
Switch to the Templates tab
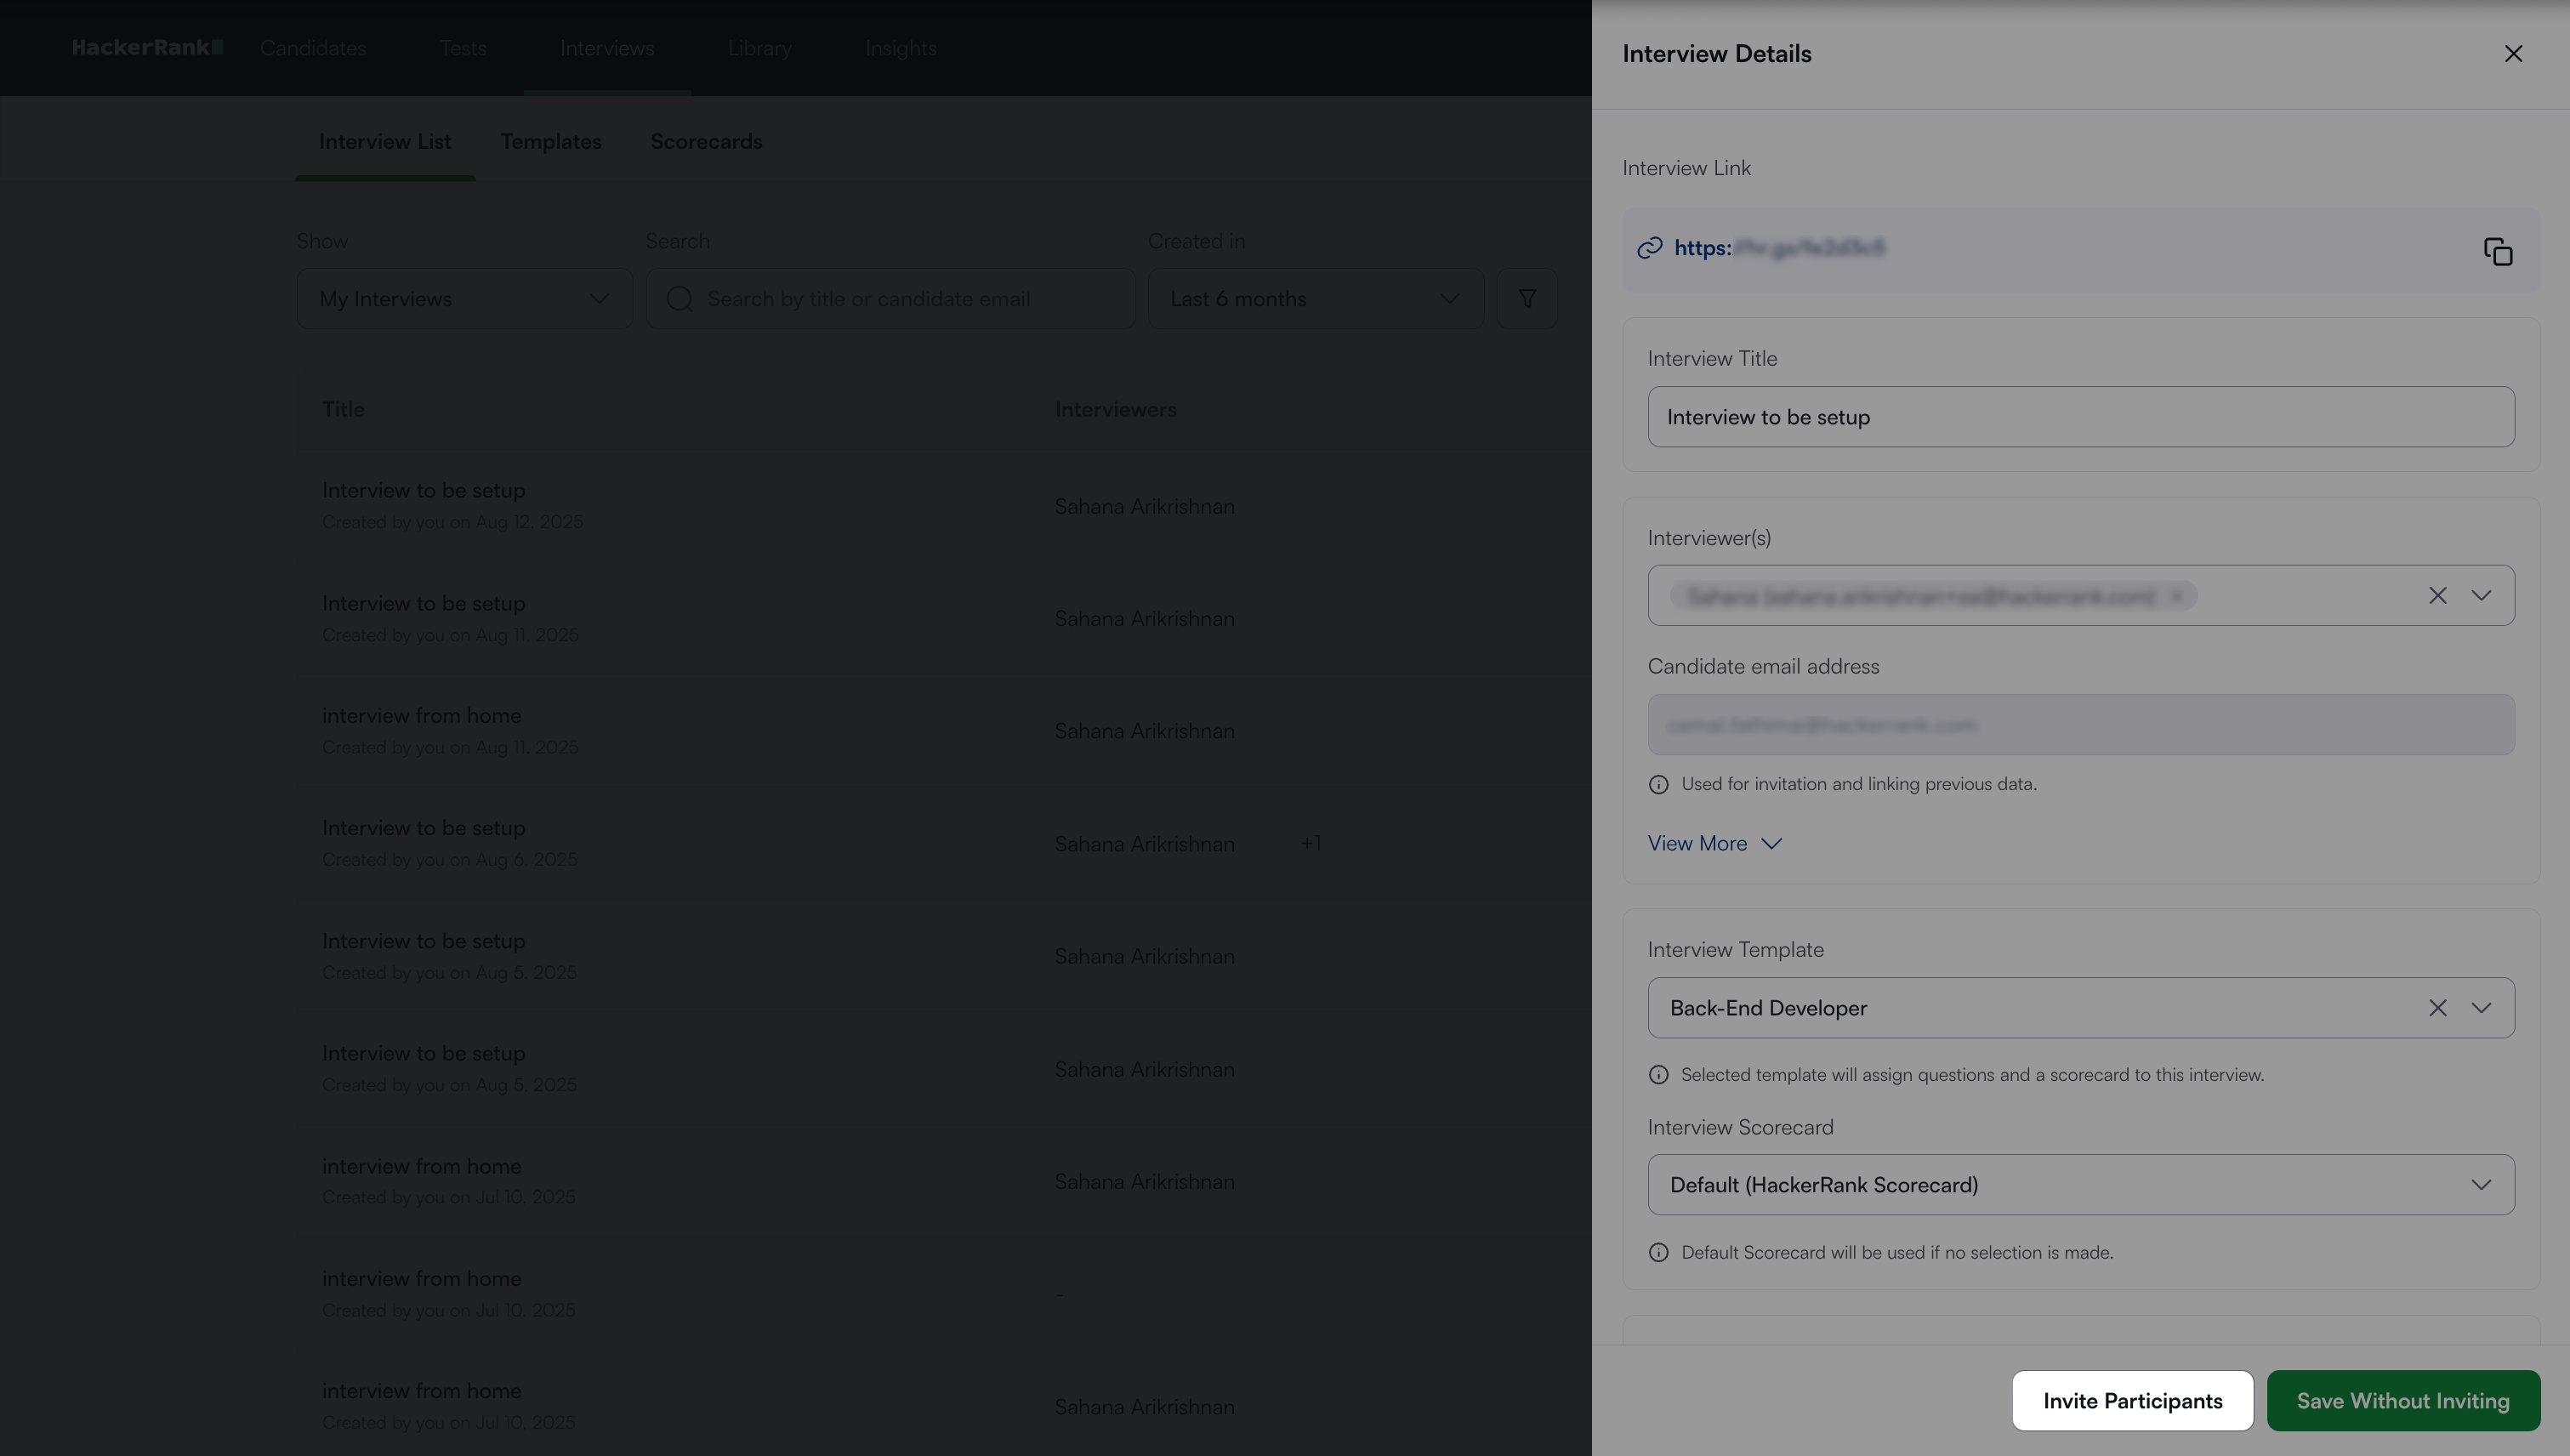550,142
